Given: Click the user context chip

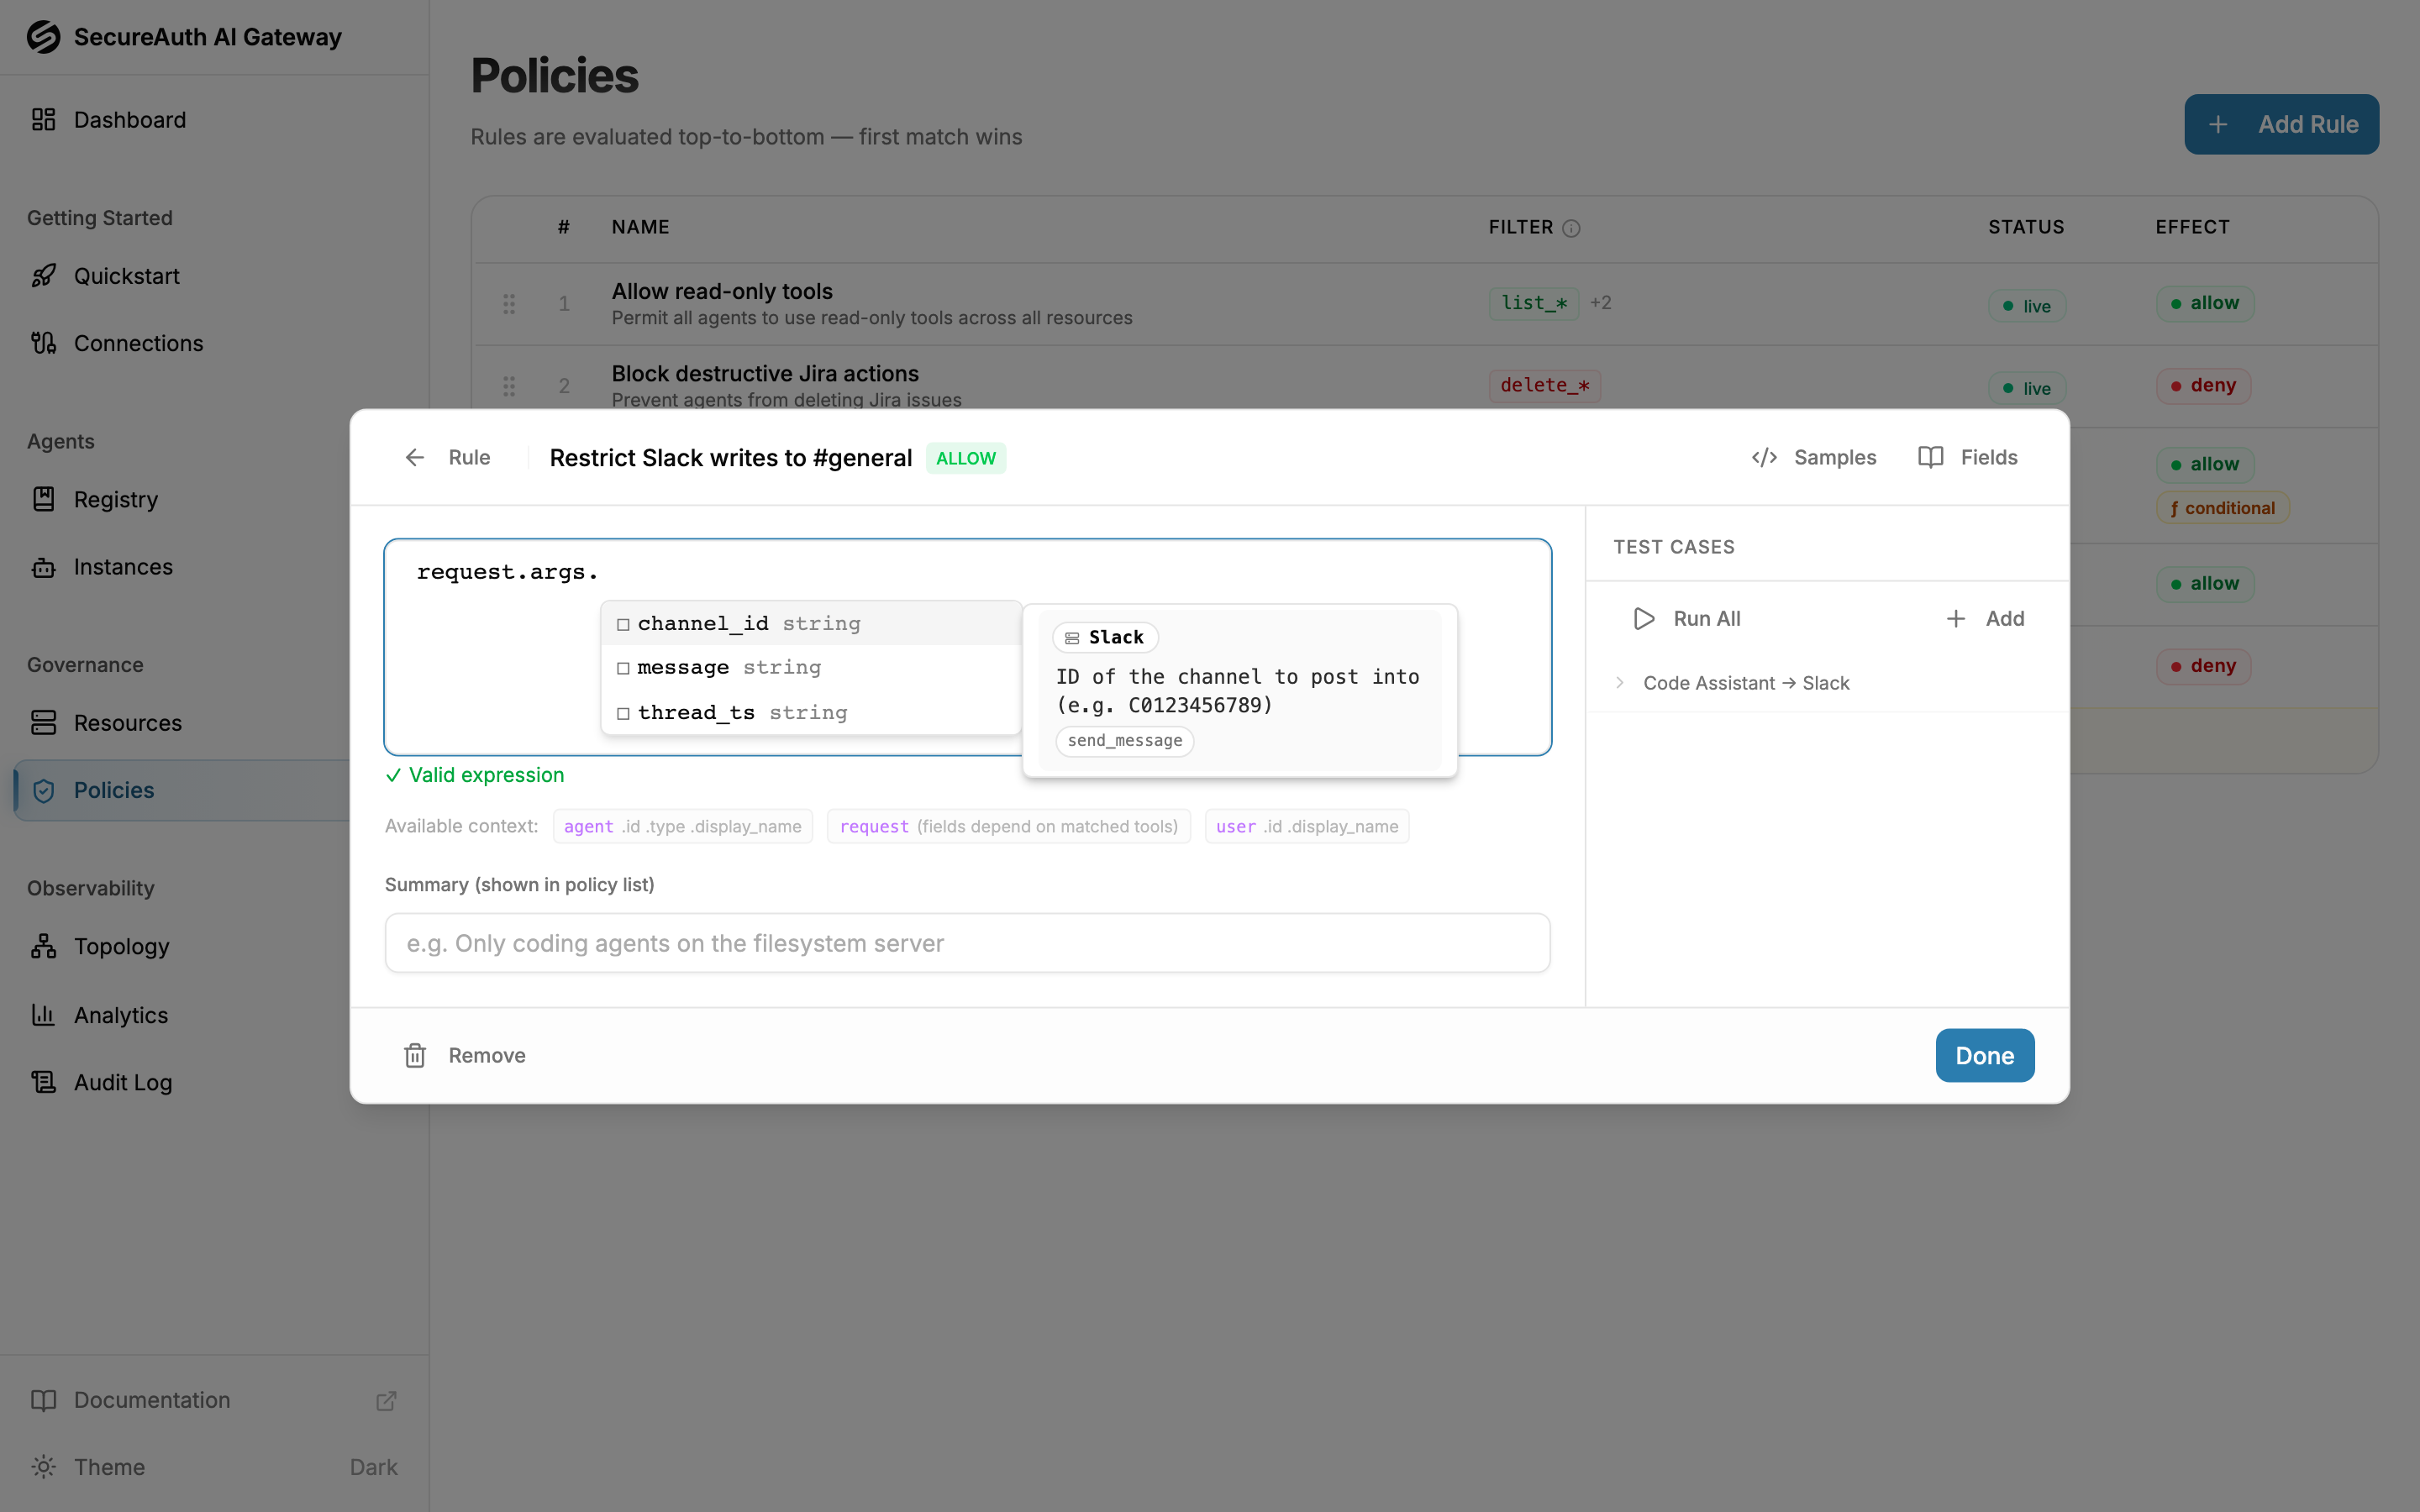Looking at the screenshot, I should [x=1307, y=826].
